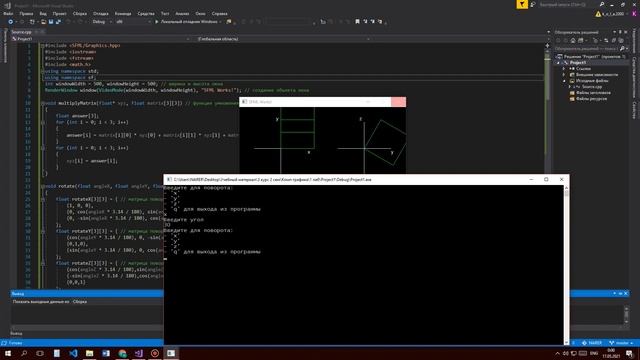
Task: Collapse the rotate function code block
Action: coord(42,186)
